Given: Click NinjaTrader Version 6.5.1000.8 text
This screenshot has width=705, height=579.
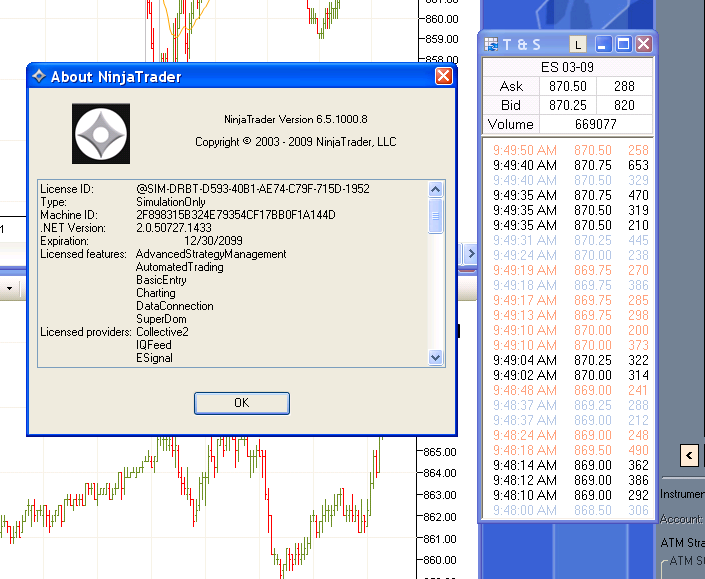Looking at the screenshot, I should (296, 119).
